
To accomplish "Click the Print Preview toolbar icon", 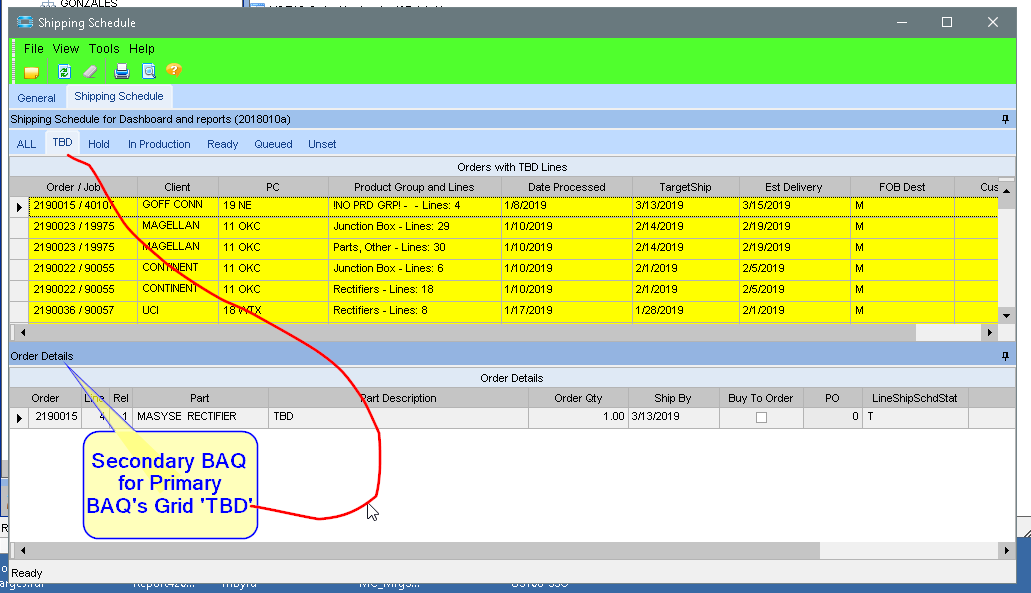I will (x=148, y=71).
